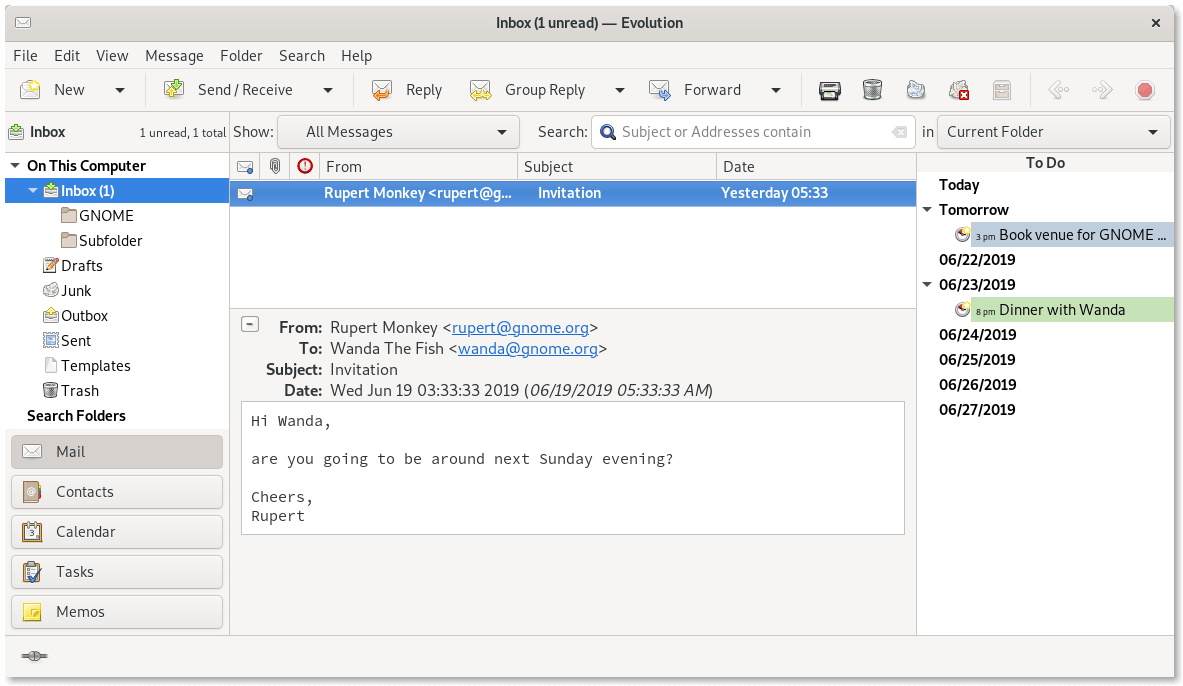Open the Send / Receive dropdown arrow
This screenshot has width=1183, height=686.
[x=327, y=91]
